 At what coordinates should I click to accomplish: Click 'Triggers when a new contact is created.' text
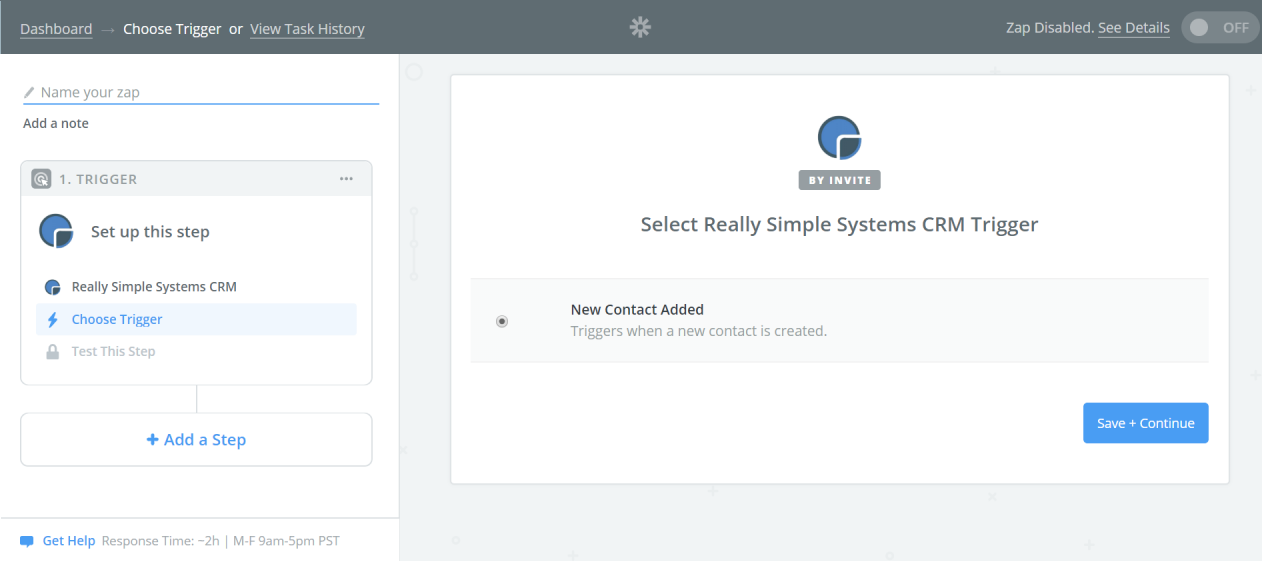[x=698, y=331]
